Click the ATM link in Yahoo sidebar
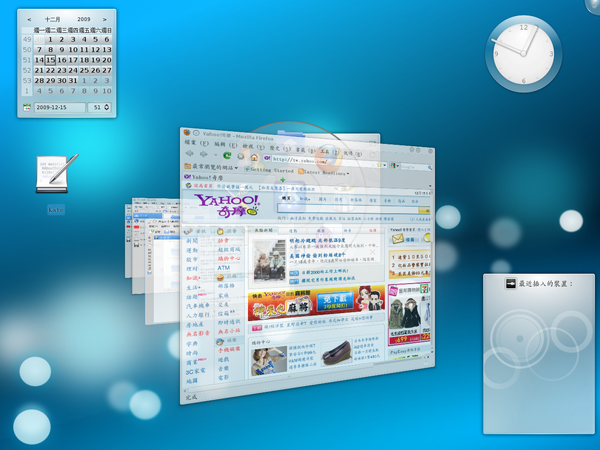Screen dimensions: 600x450 pos(223,268)
